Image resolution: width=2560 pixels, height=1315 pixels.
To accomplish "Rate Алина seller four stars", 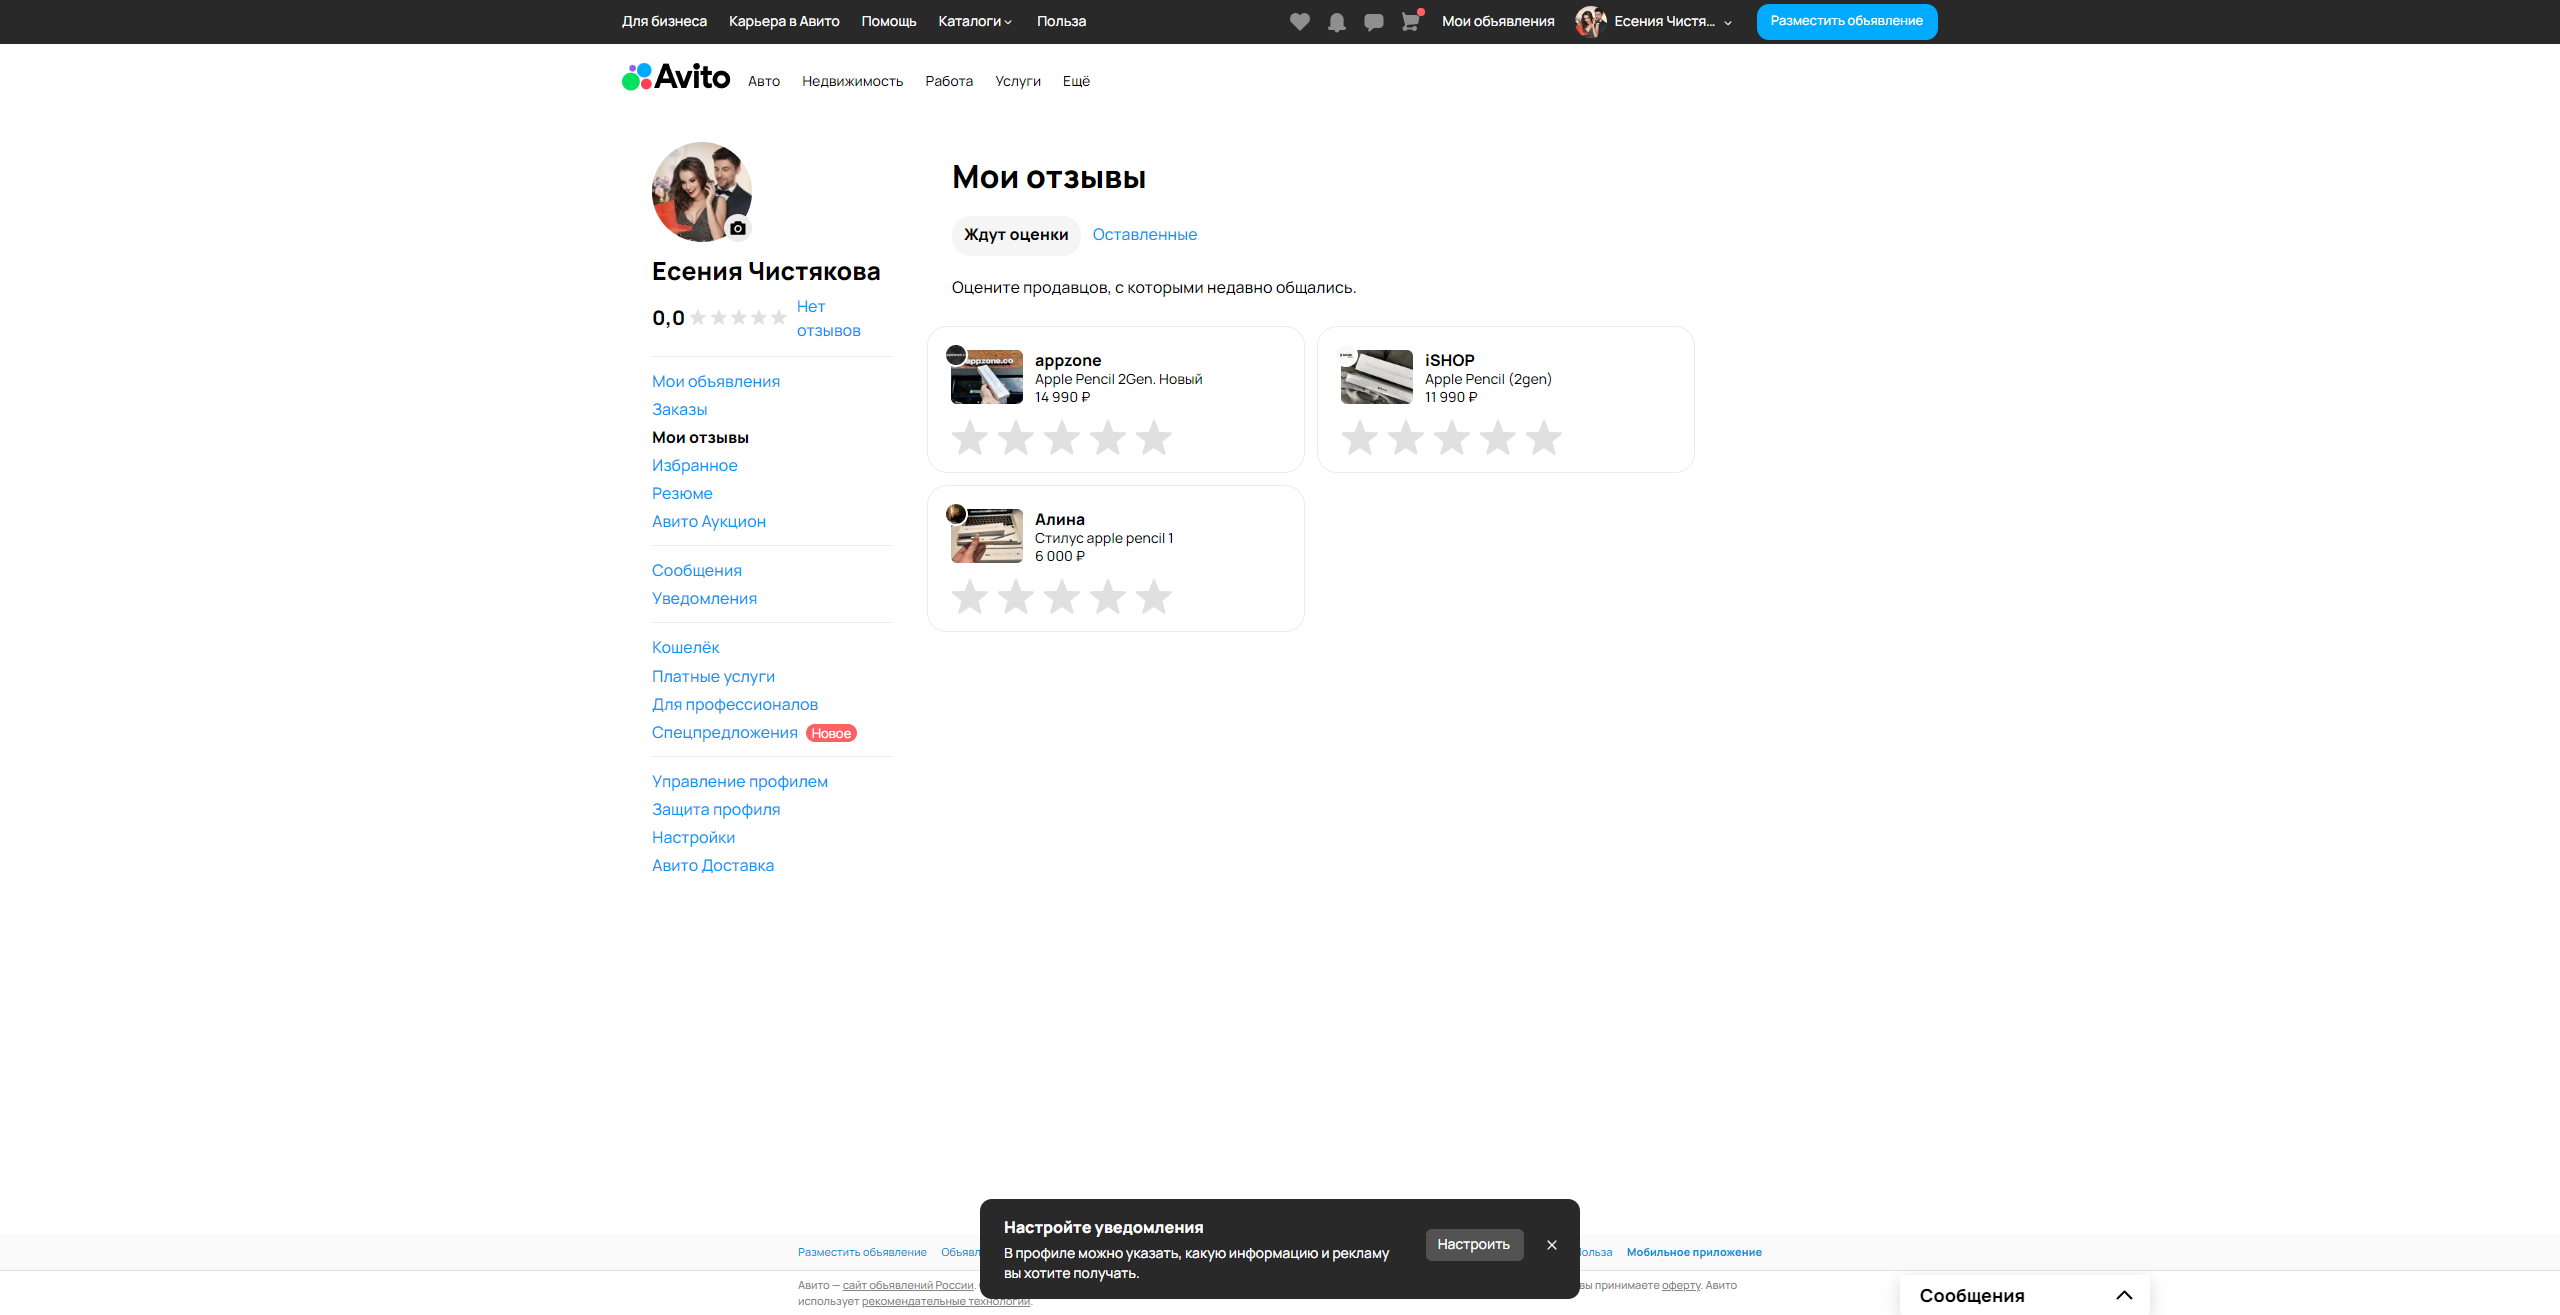I will click(x=1108, y=597).
